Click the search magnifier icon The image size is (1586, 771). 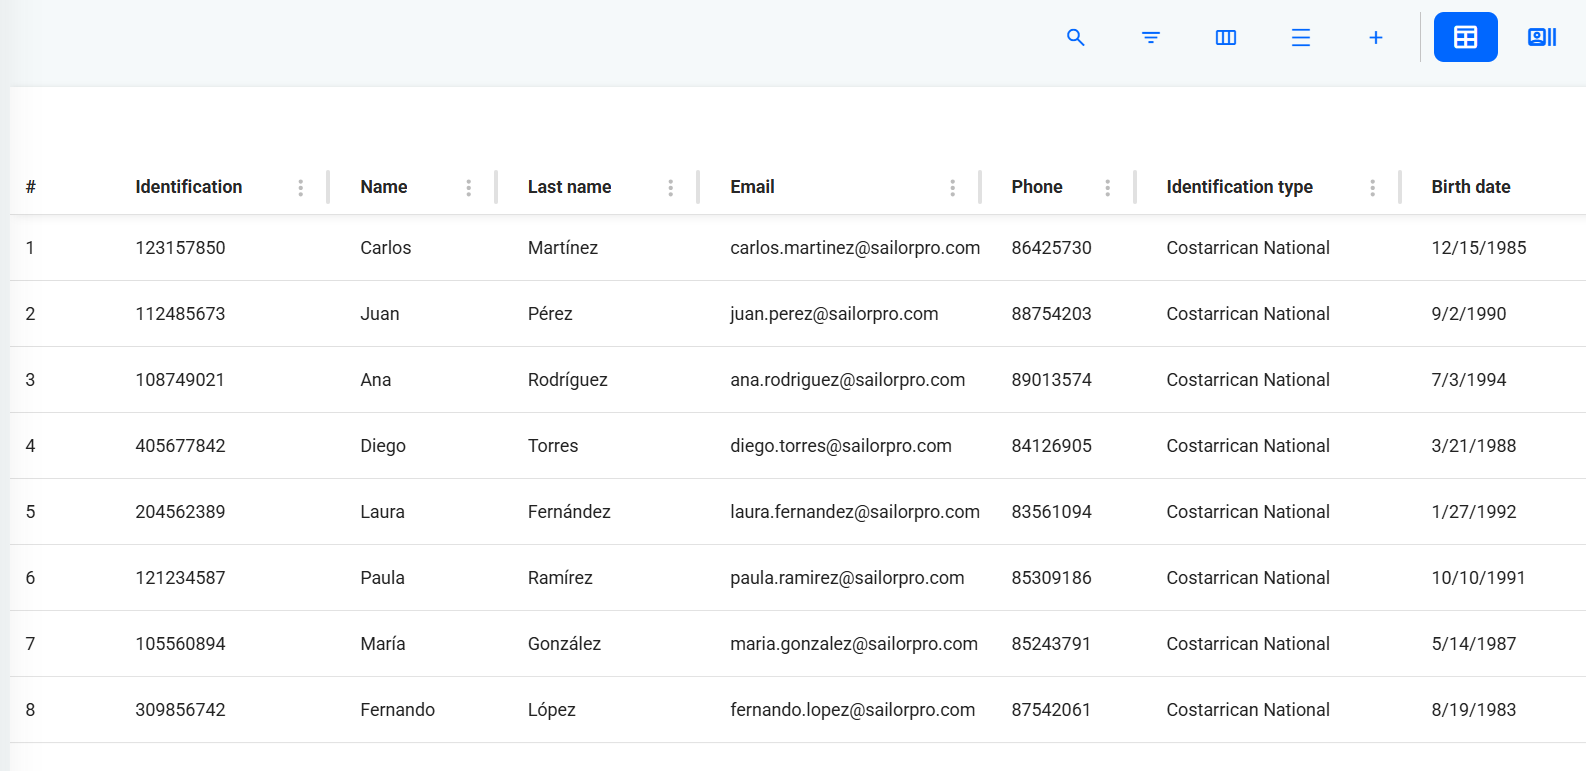(x=1076, y=38)
